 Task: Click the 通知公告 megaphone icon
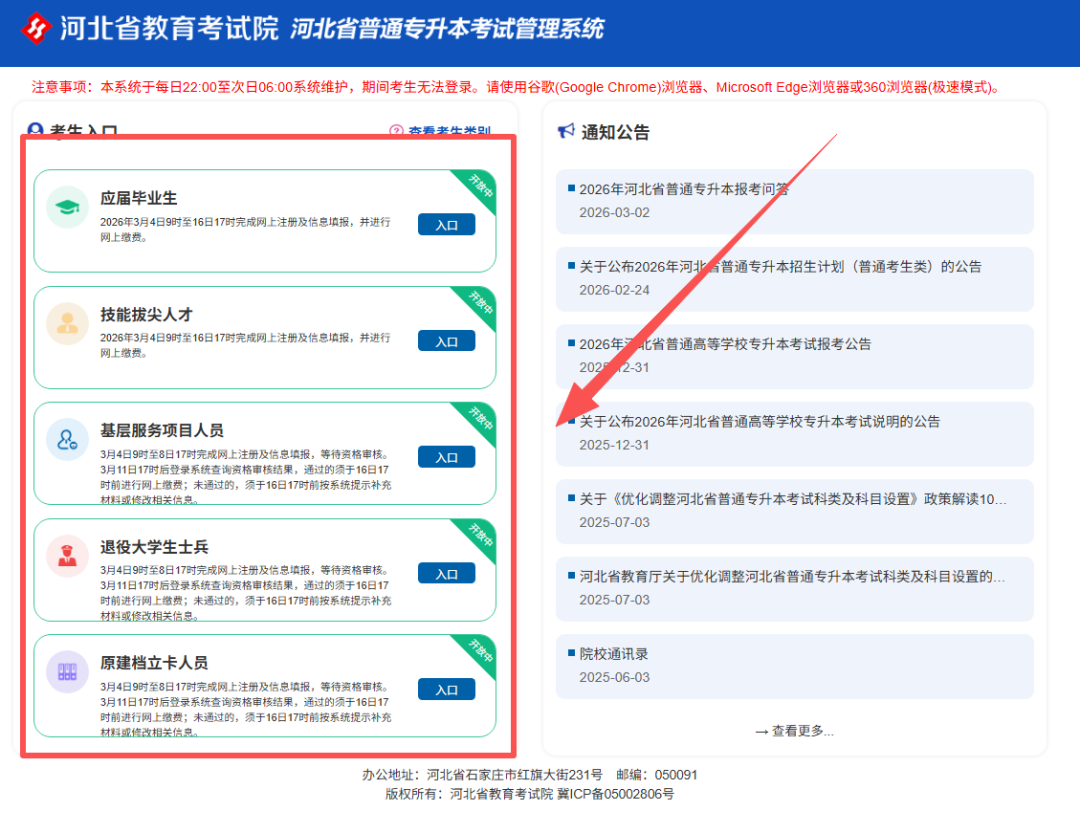(565, 131)
